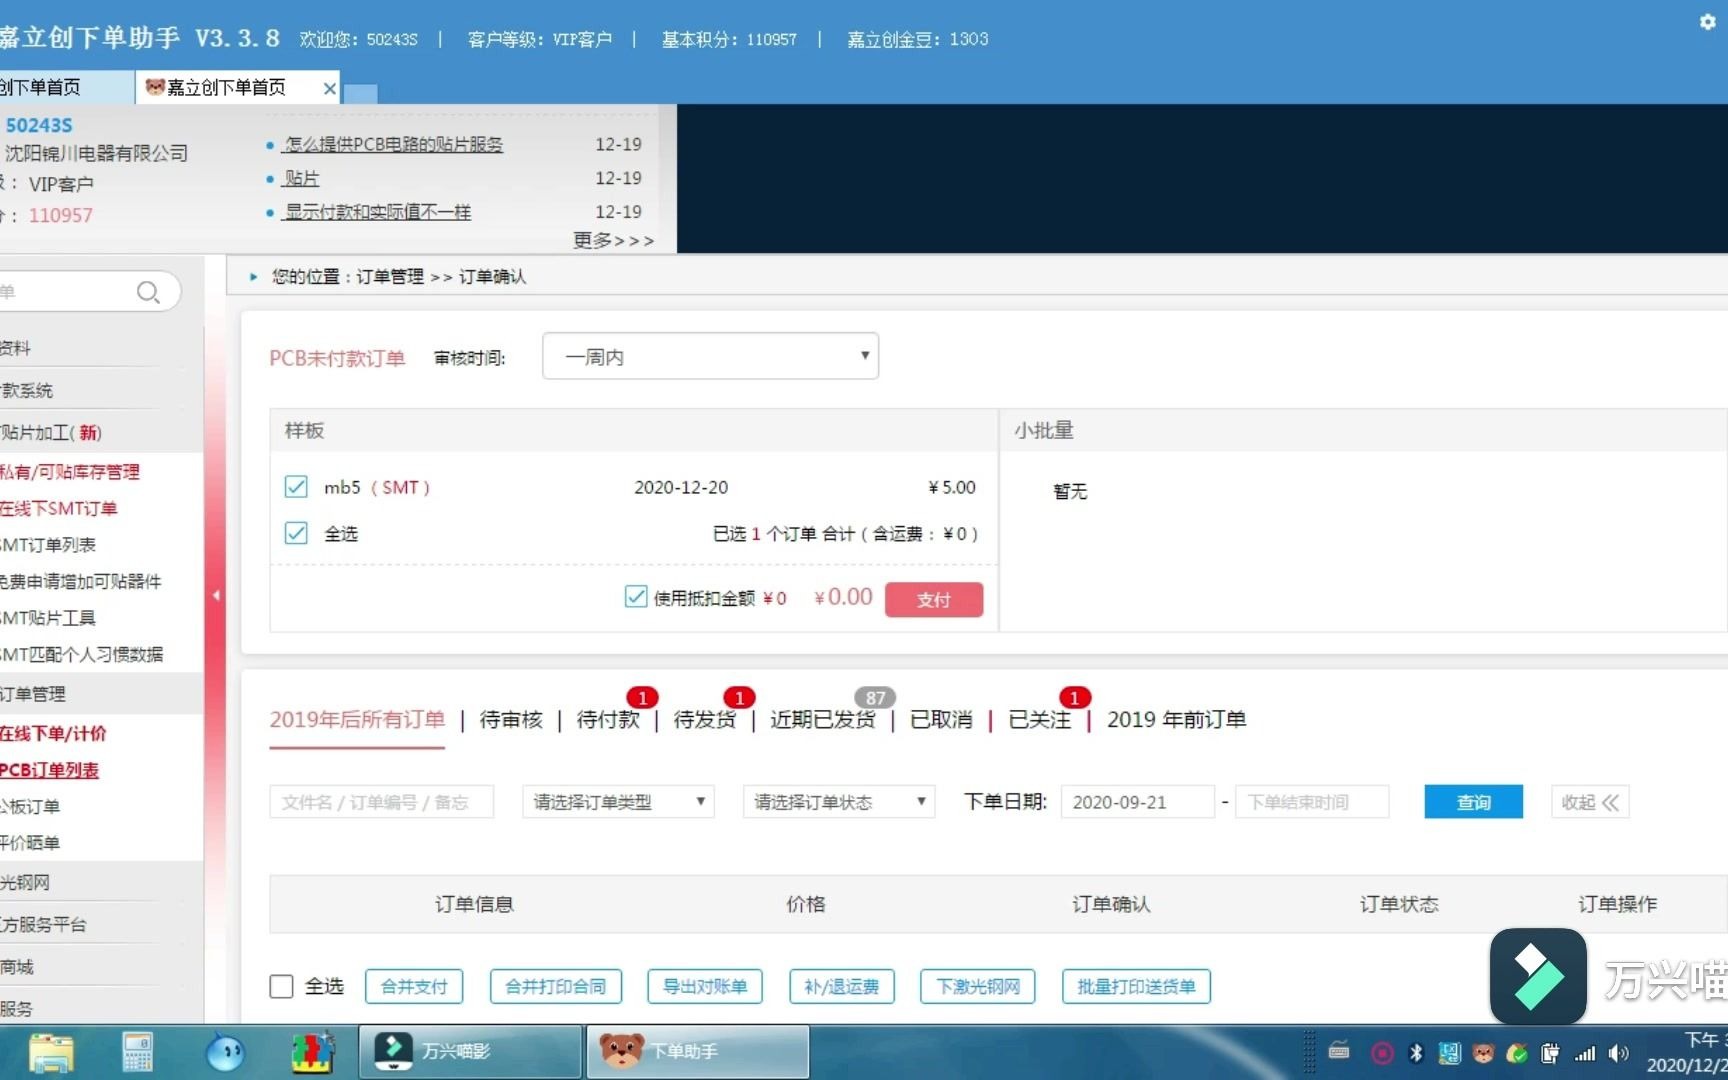Click the network signal tray icon
The width and height of the screenshot is (1728, 1080).
pos(1585,1053)
